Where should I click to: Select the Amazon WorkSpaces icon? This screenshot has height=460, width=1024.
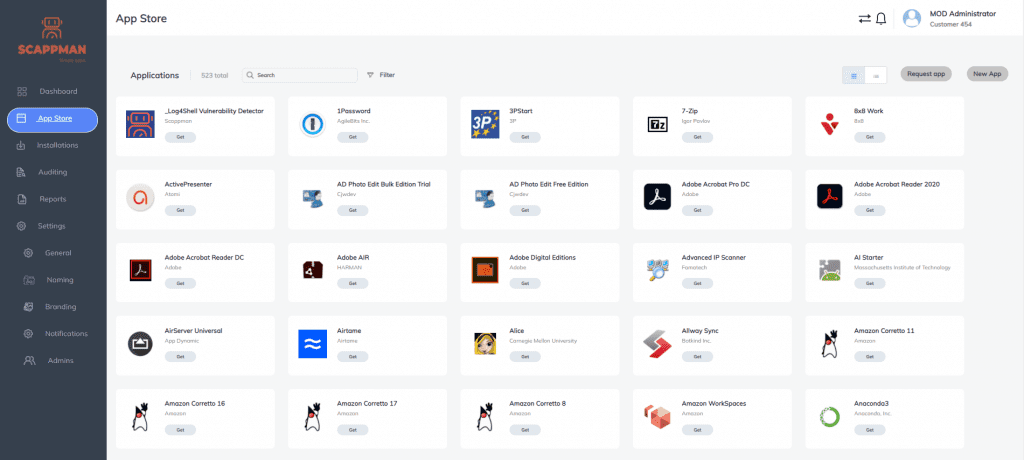(657, 416)
